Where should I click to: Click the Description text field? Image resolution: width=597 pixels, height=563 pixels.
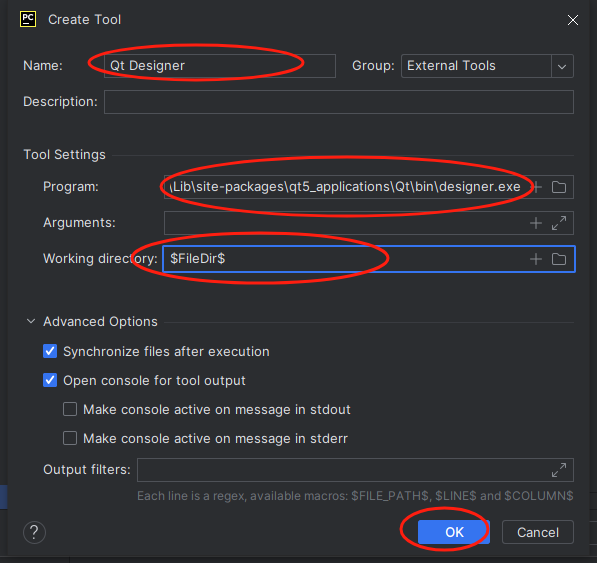[x=339, y=102]
